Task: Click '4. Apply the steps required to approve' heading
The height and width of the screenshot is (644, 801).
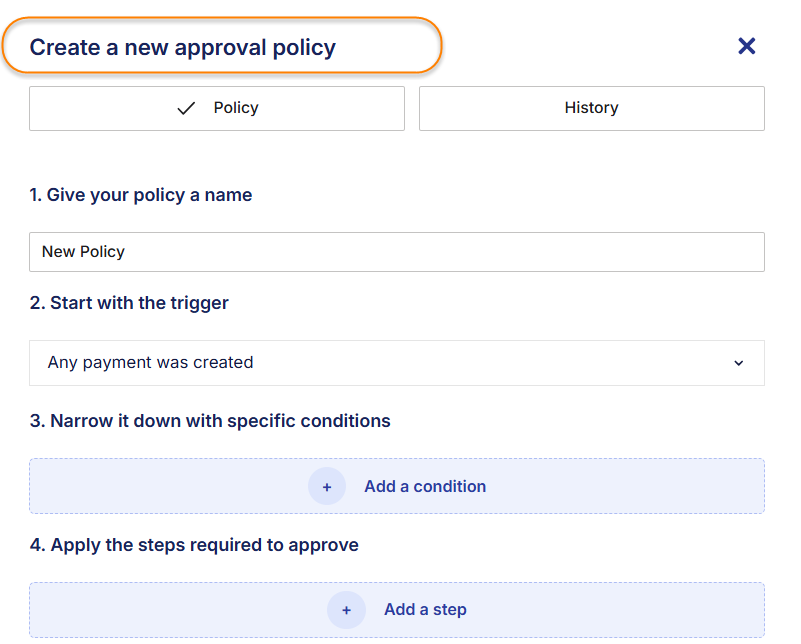Action: [x=194, y=545]
